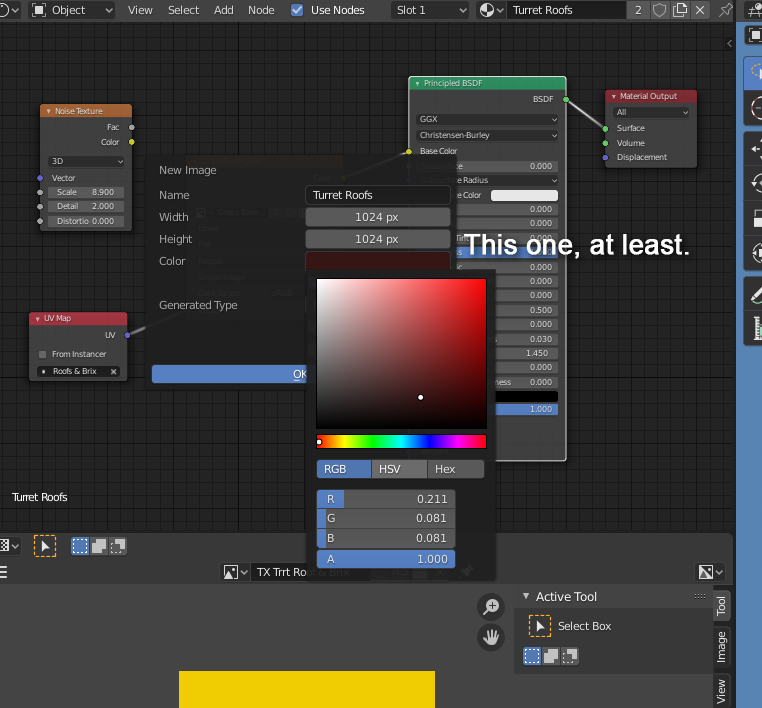Screen dimensions: 762x708
Task: Click the B 0.081 slider
Action: (x=386, y=538)
